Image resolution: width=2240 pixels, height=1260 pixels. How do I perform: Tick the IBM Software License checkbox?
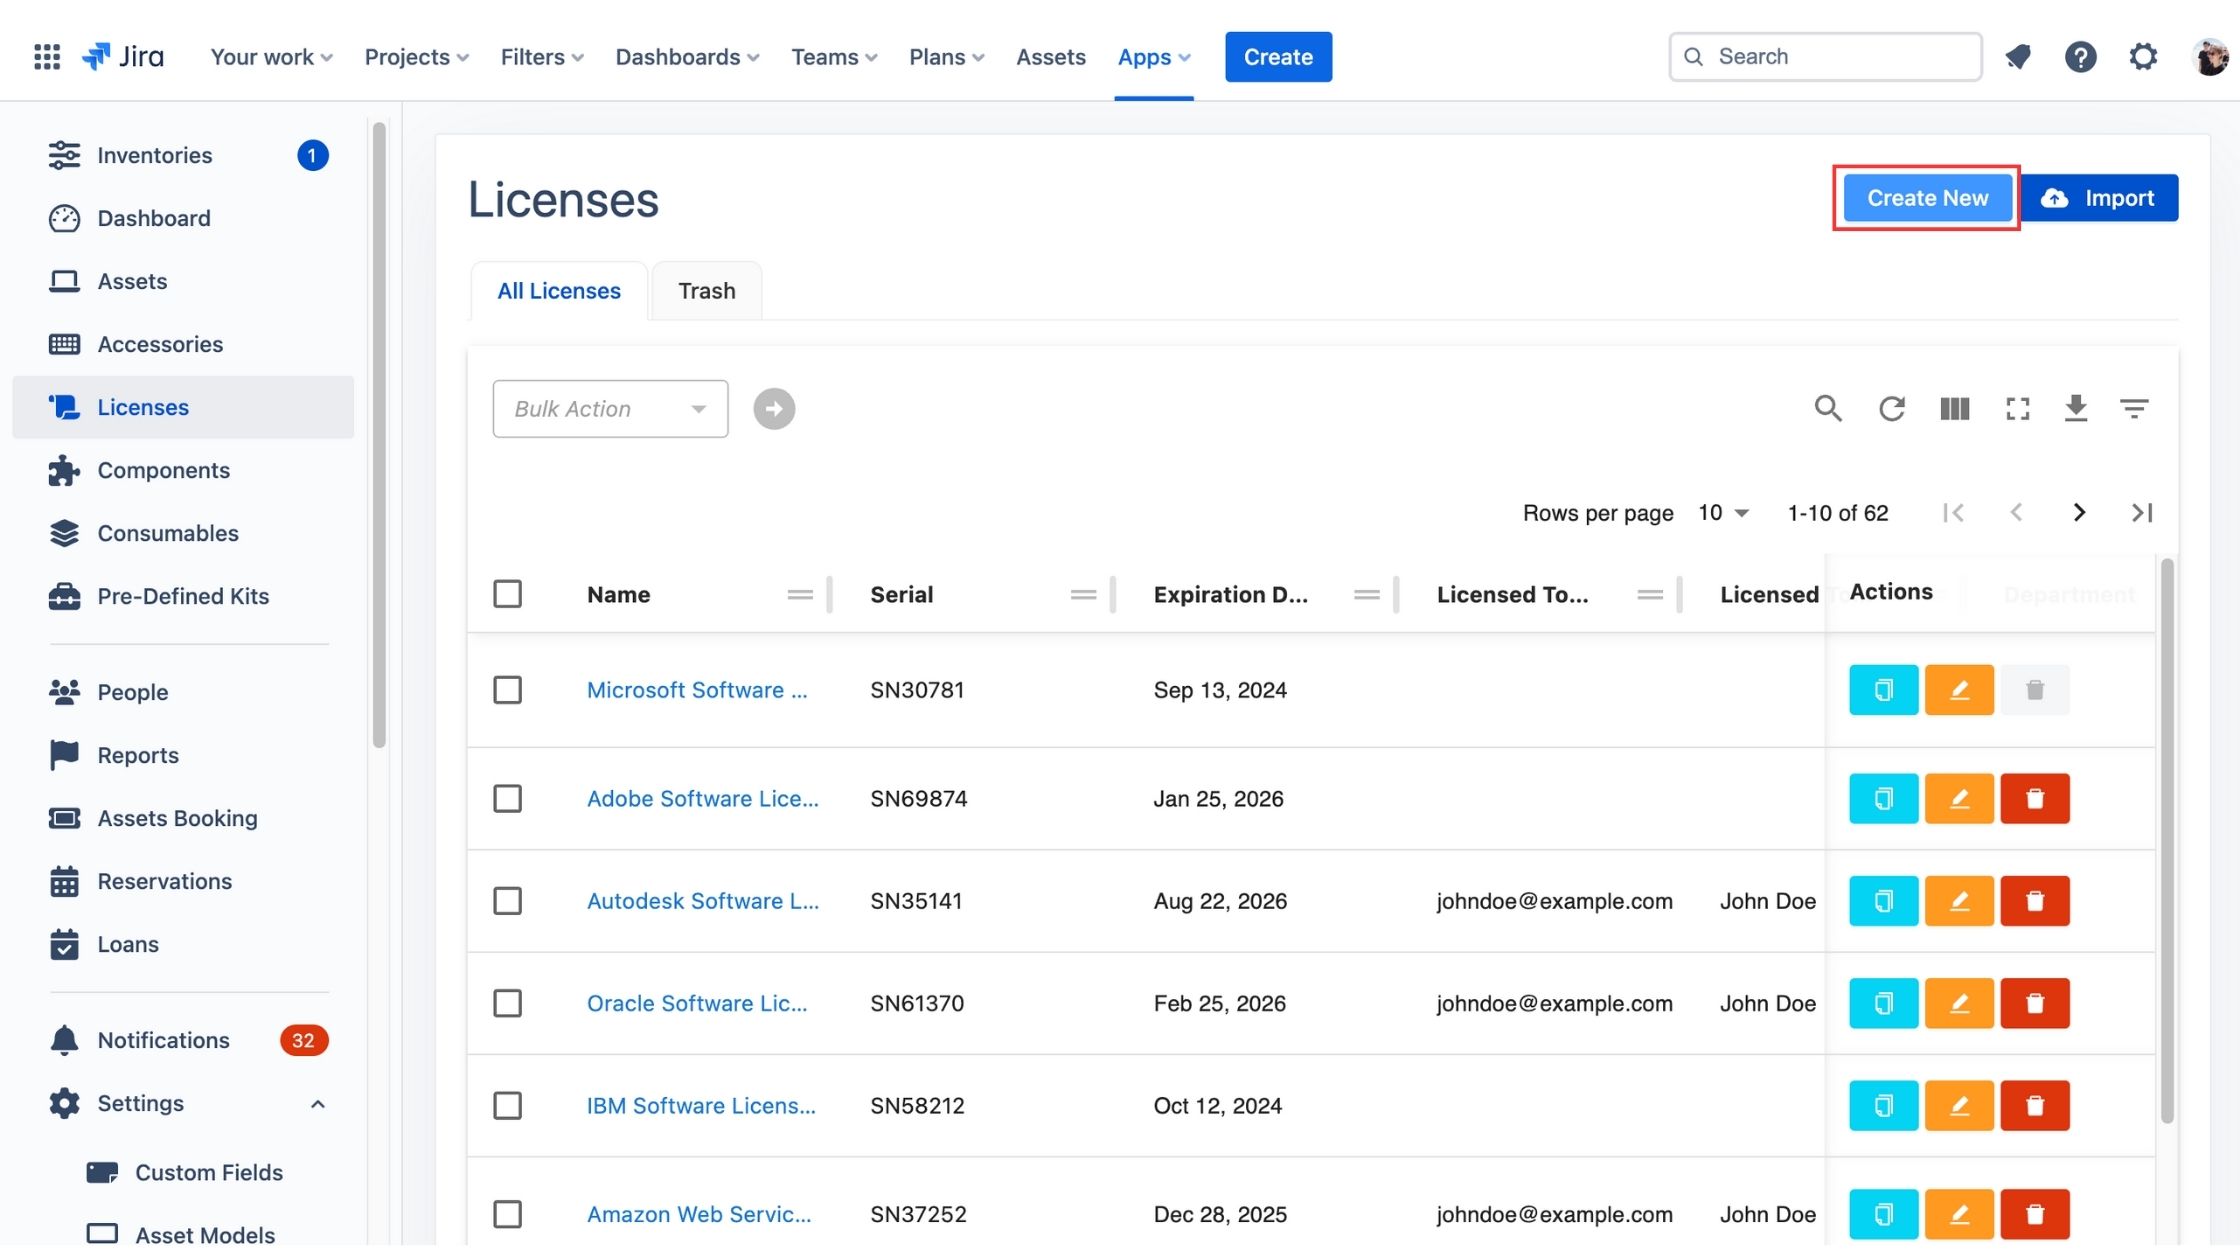[x=508, y=1106]
